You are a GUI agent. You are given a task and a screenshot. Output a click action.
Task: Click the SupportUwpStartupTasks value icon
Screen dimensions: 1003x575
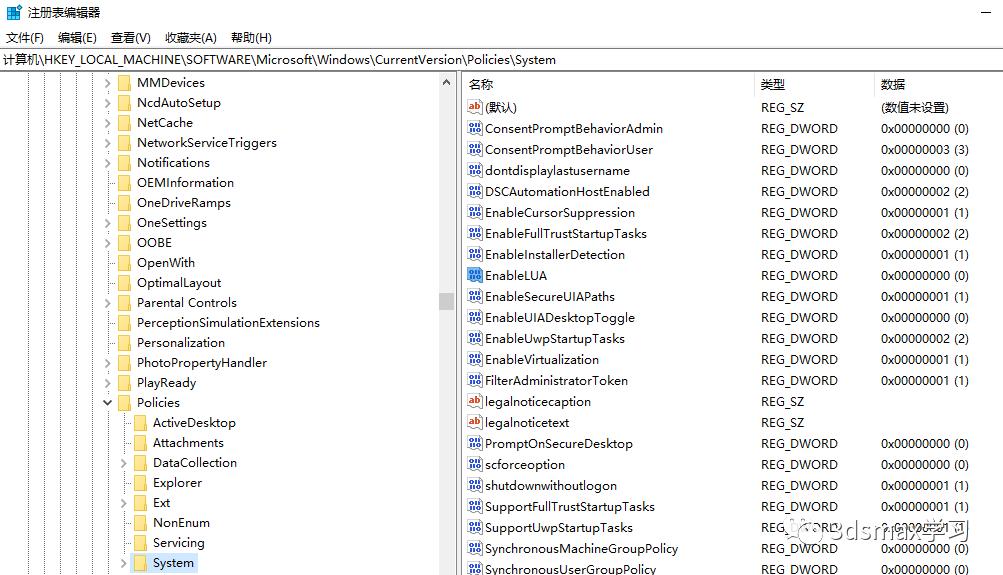click(475, 528)
